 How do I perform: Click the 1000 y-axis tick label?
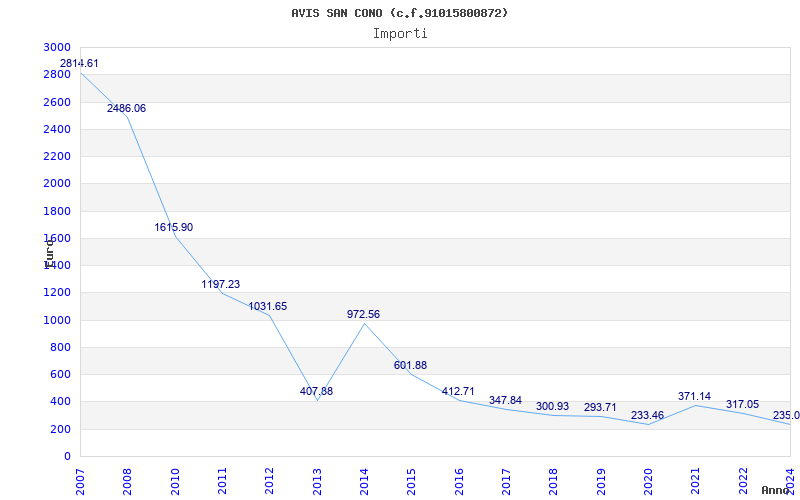[x=57, y=320]
